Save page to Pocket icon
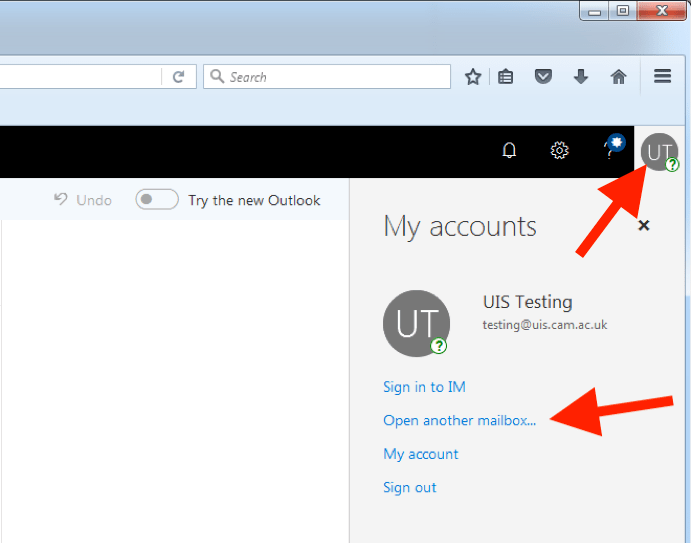 (x=543, y=77)
